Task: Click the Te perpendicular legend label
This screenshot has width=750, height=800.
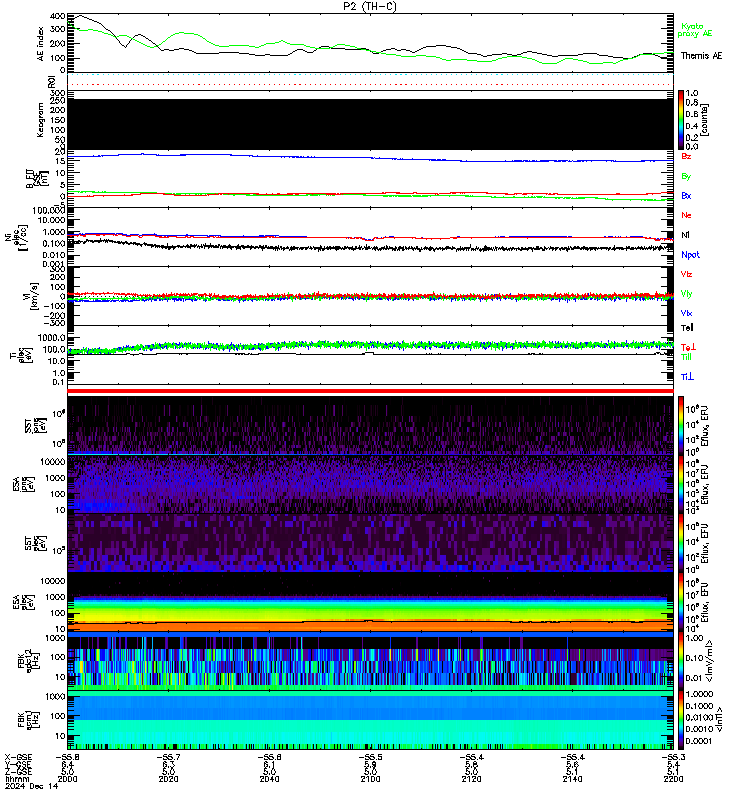Action: pos(688,346)
